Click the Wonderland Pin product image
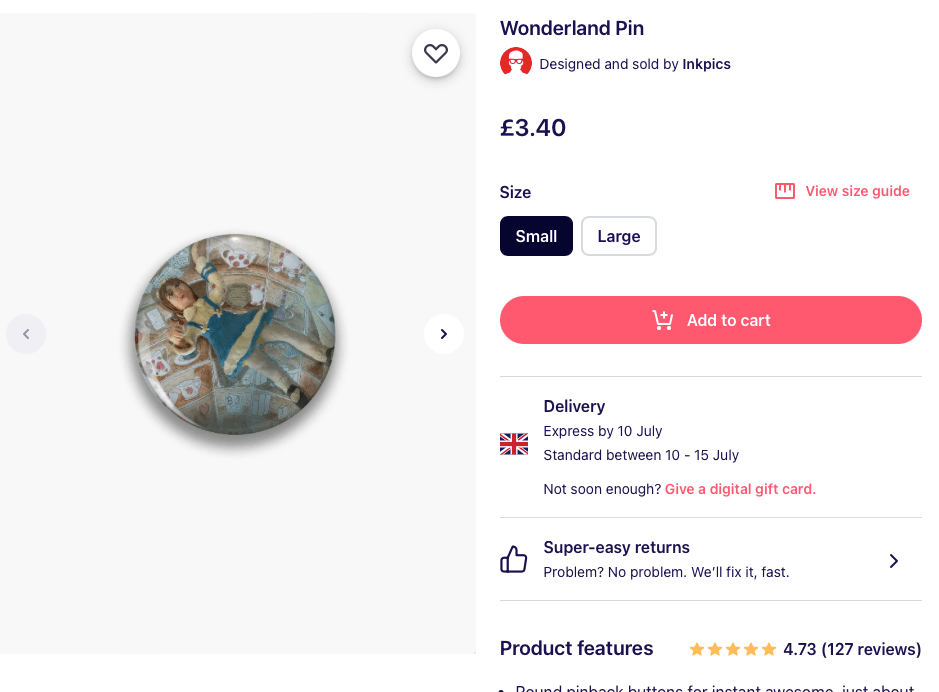The image size is (939, 692). click(236, 334)
